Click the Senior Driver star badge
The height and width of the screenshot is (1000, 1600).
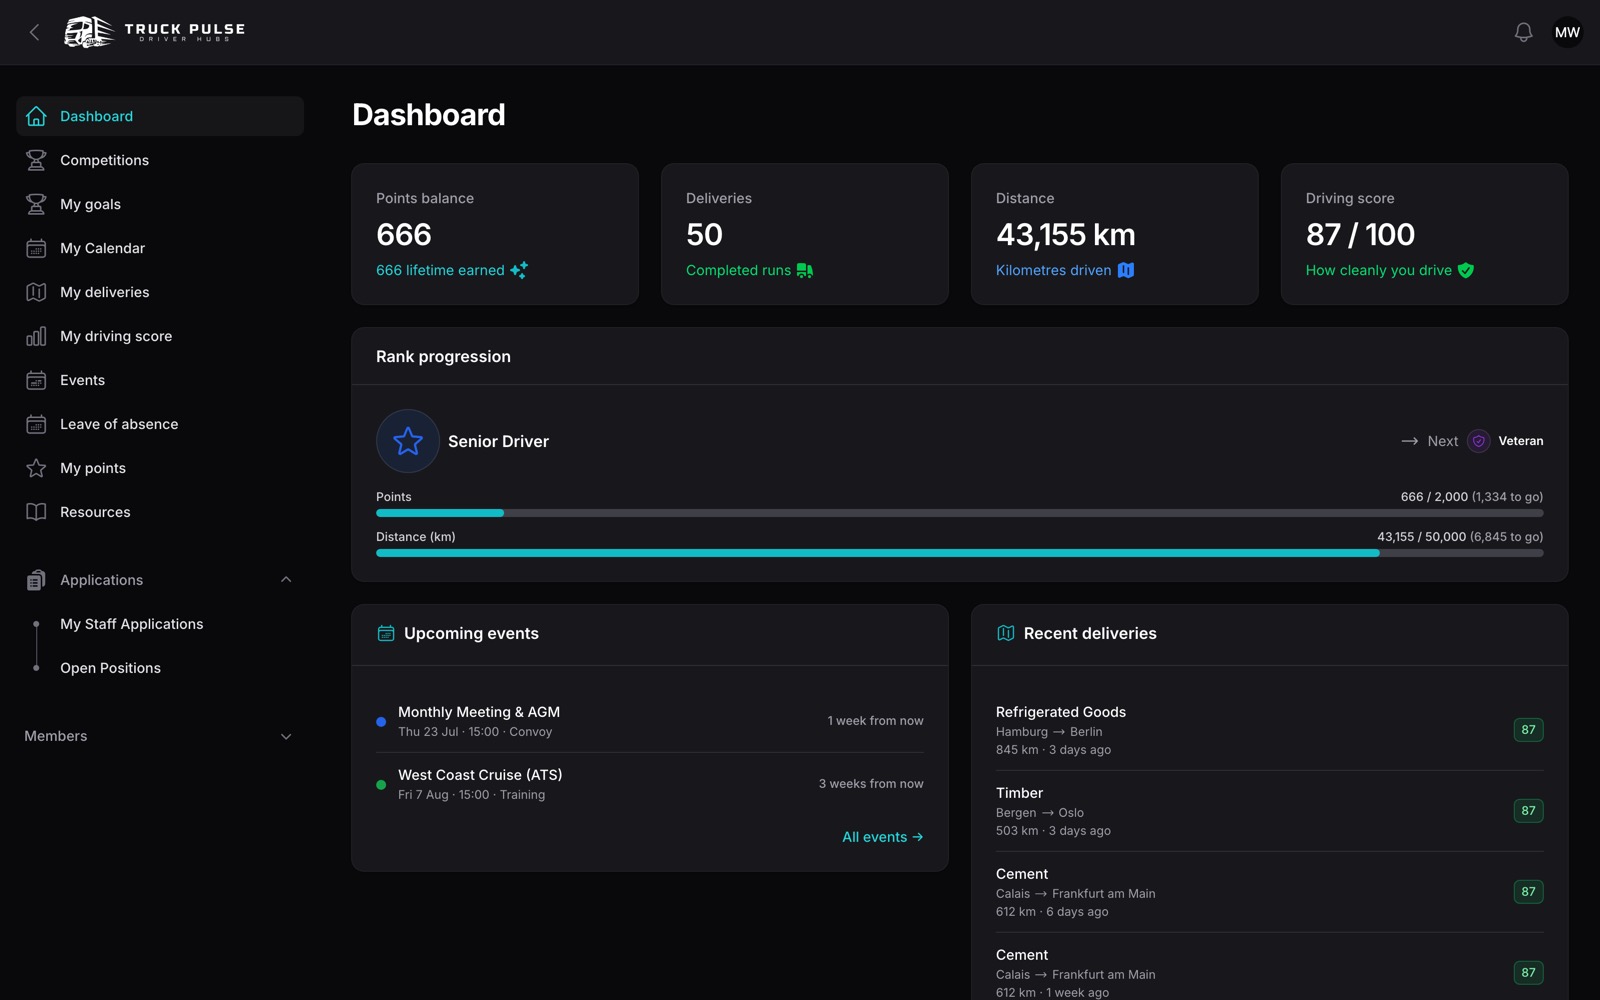pyautogui.click(x=408, y=441)
